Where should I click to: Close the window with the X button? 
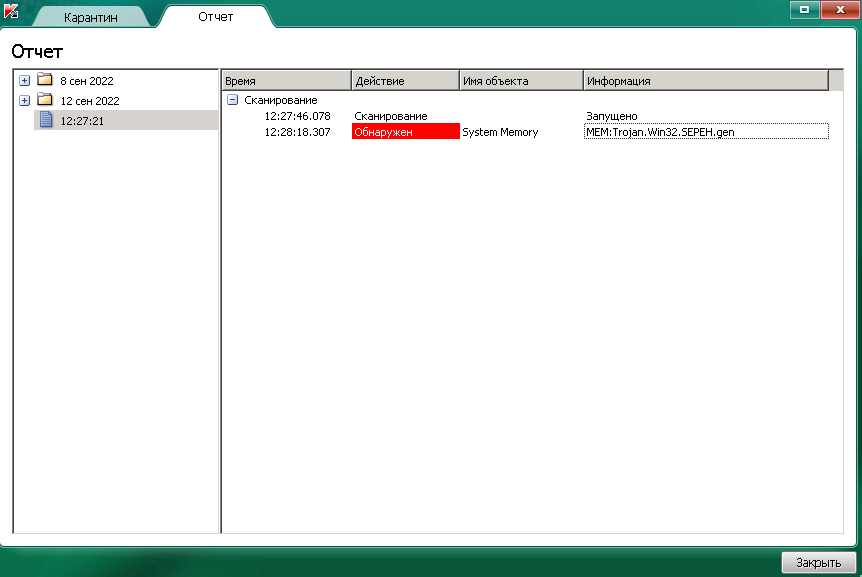[840, 9]
